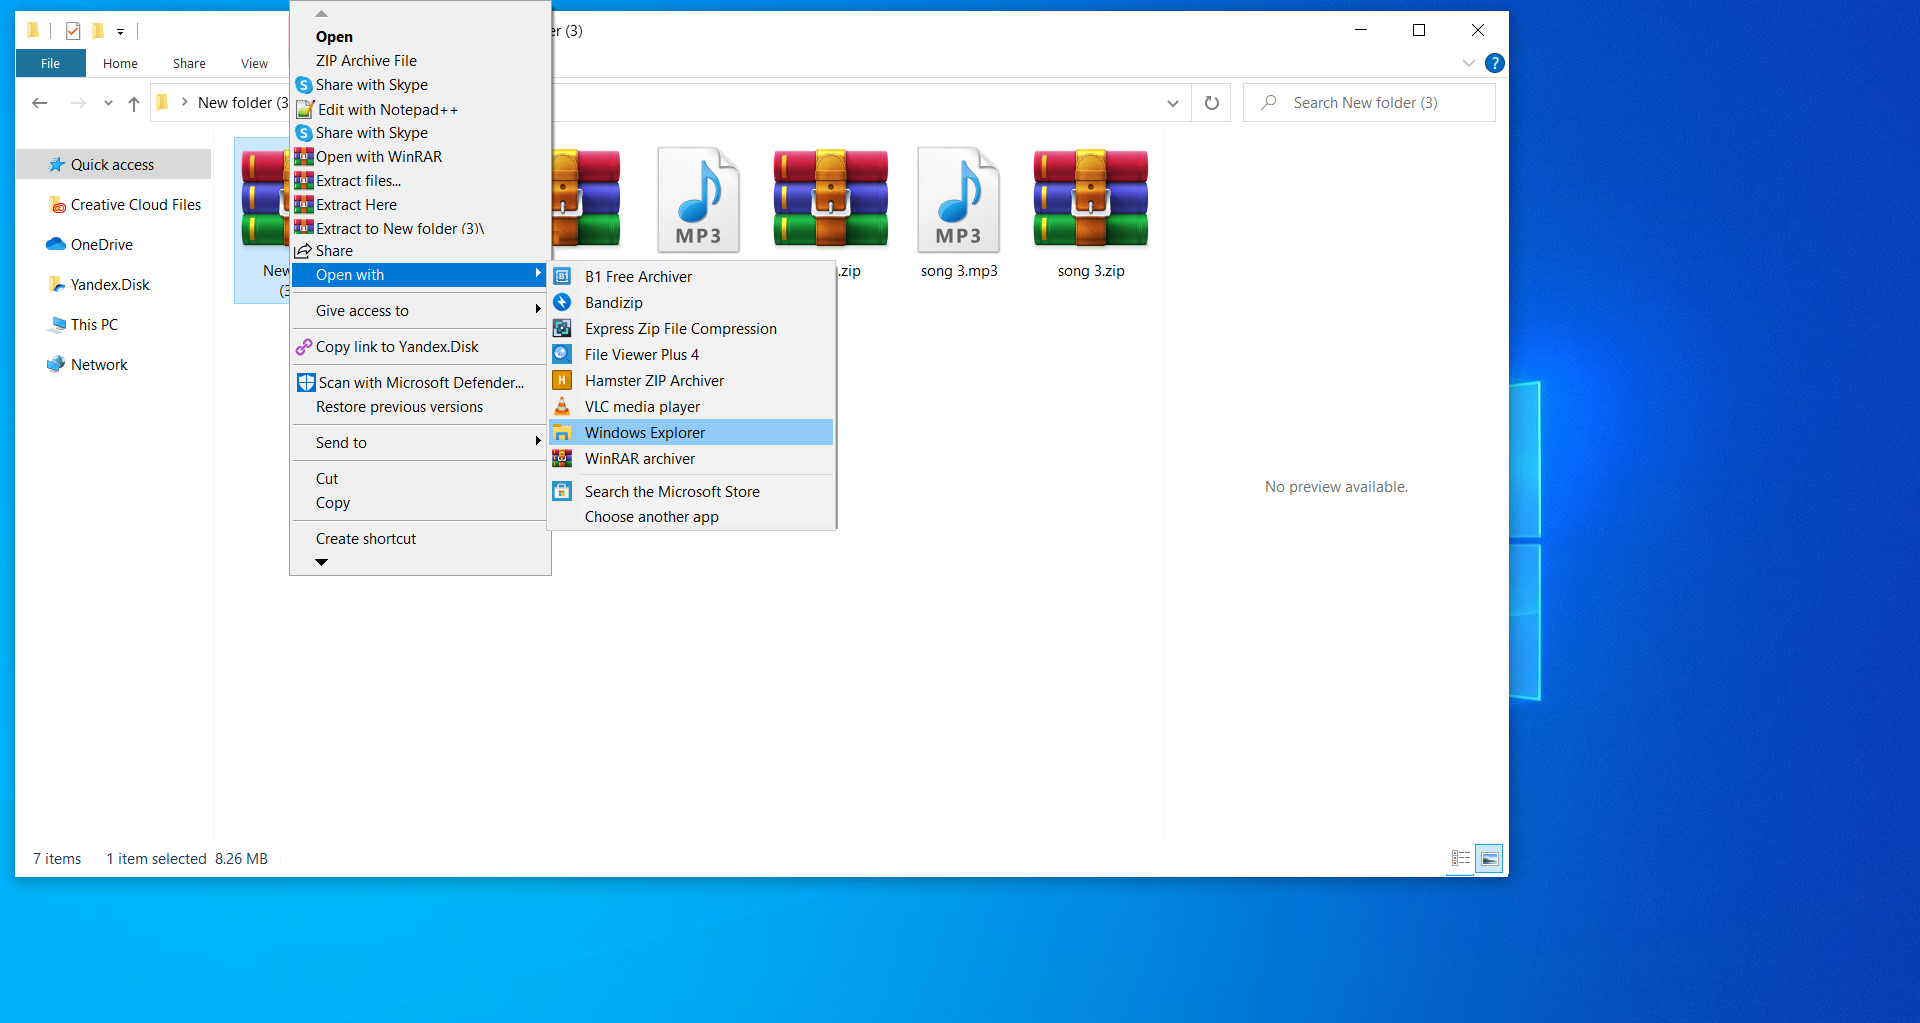Click the VLC media player cone icon
Image resolution: width=1920 pixels, height=1023 pixels.
pos(562,407)
